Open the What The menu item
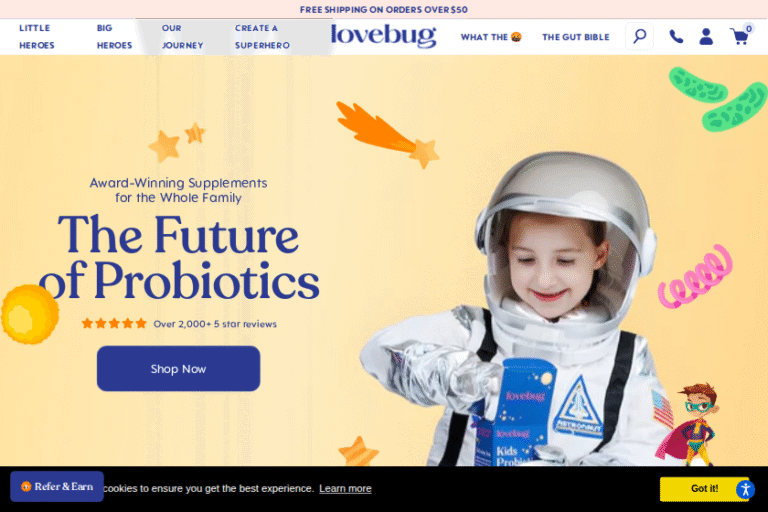Screen dimensions: 768x512 (x=491, y=37)
